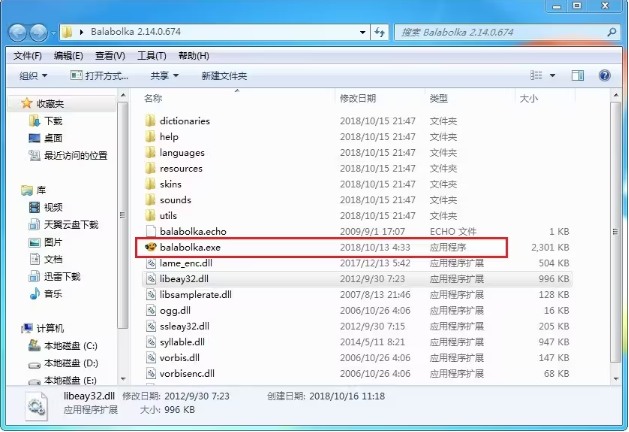This screenshot has width=629, height=432.
Task: Click the change view icon in toolbar
Action: pyautogui.click(x=536, y=75)
